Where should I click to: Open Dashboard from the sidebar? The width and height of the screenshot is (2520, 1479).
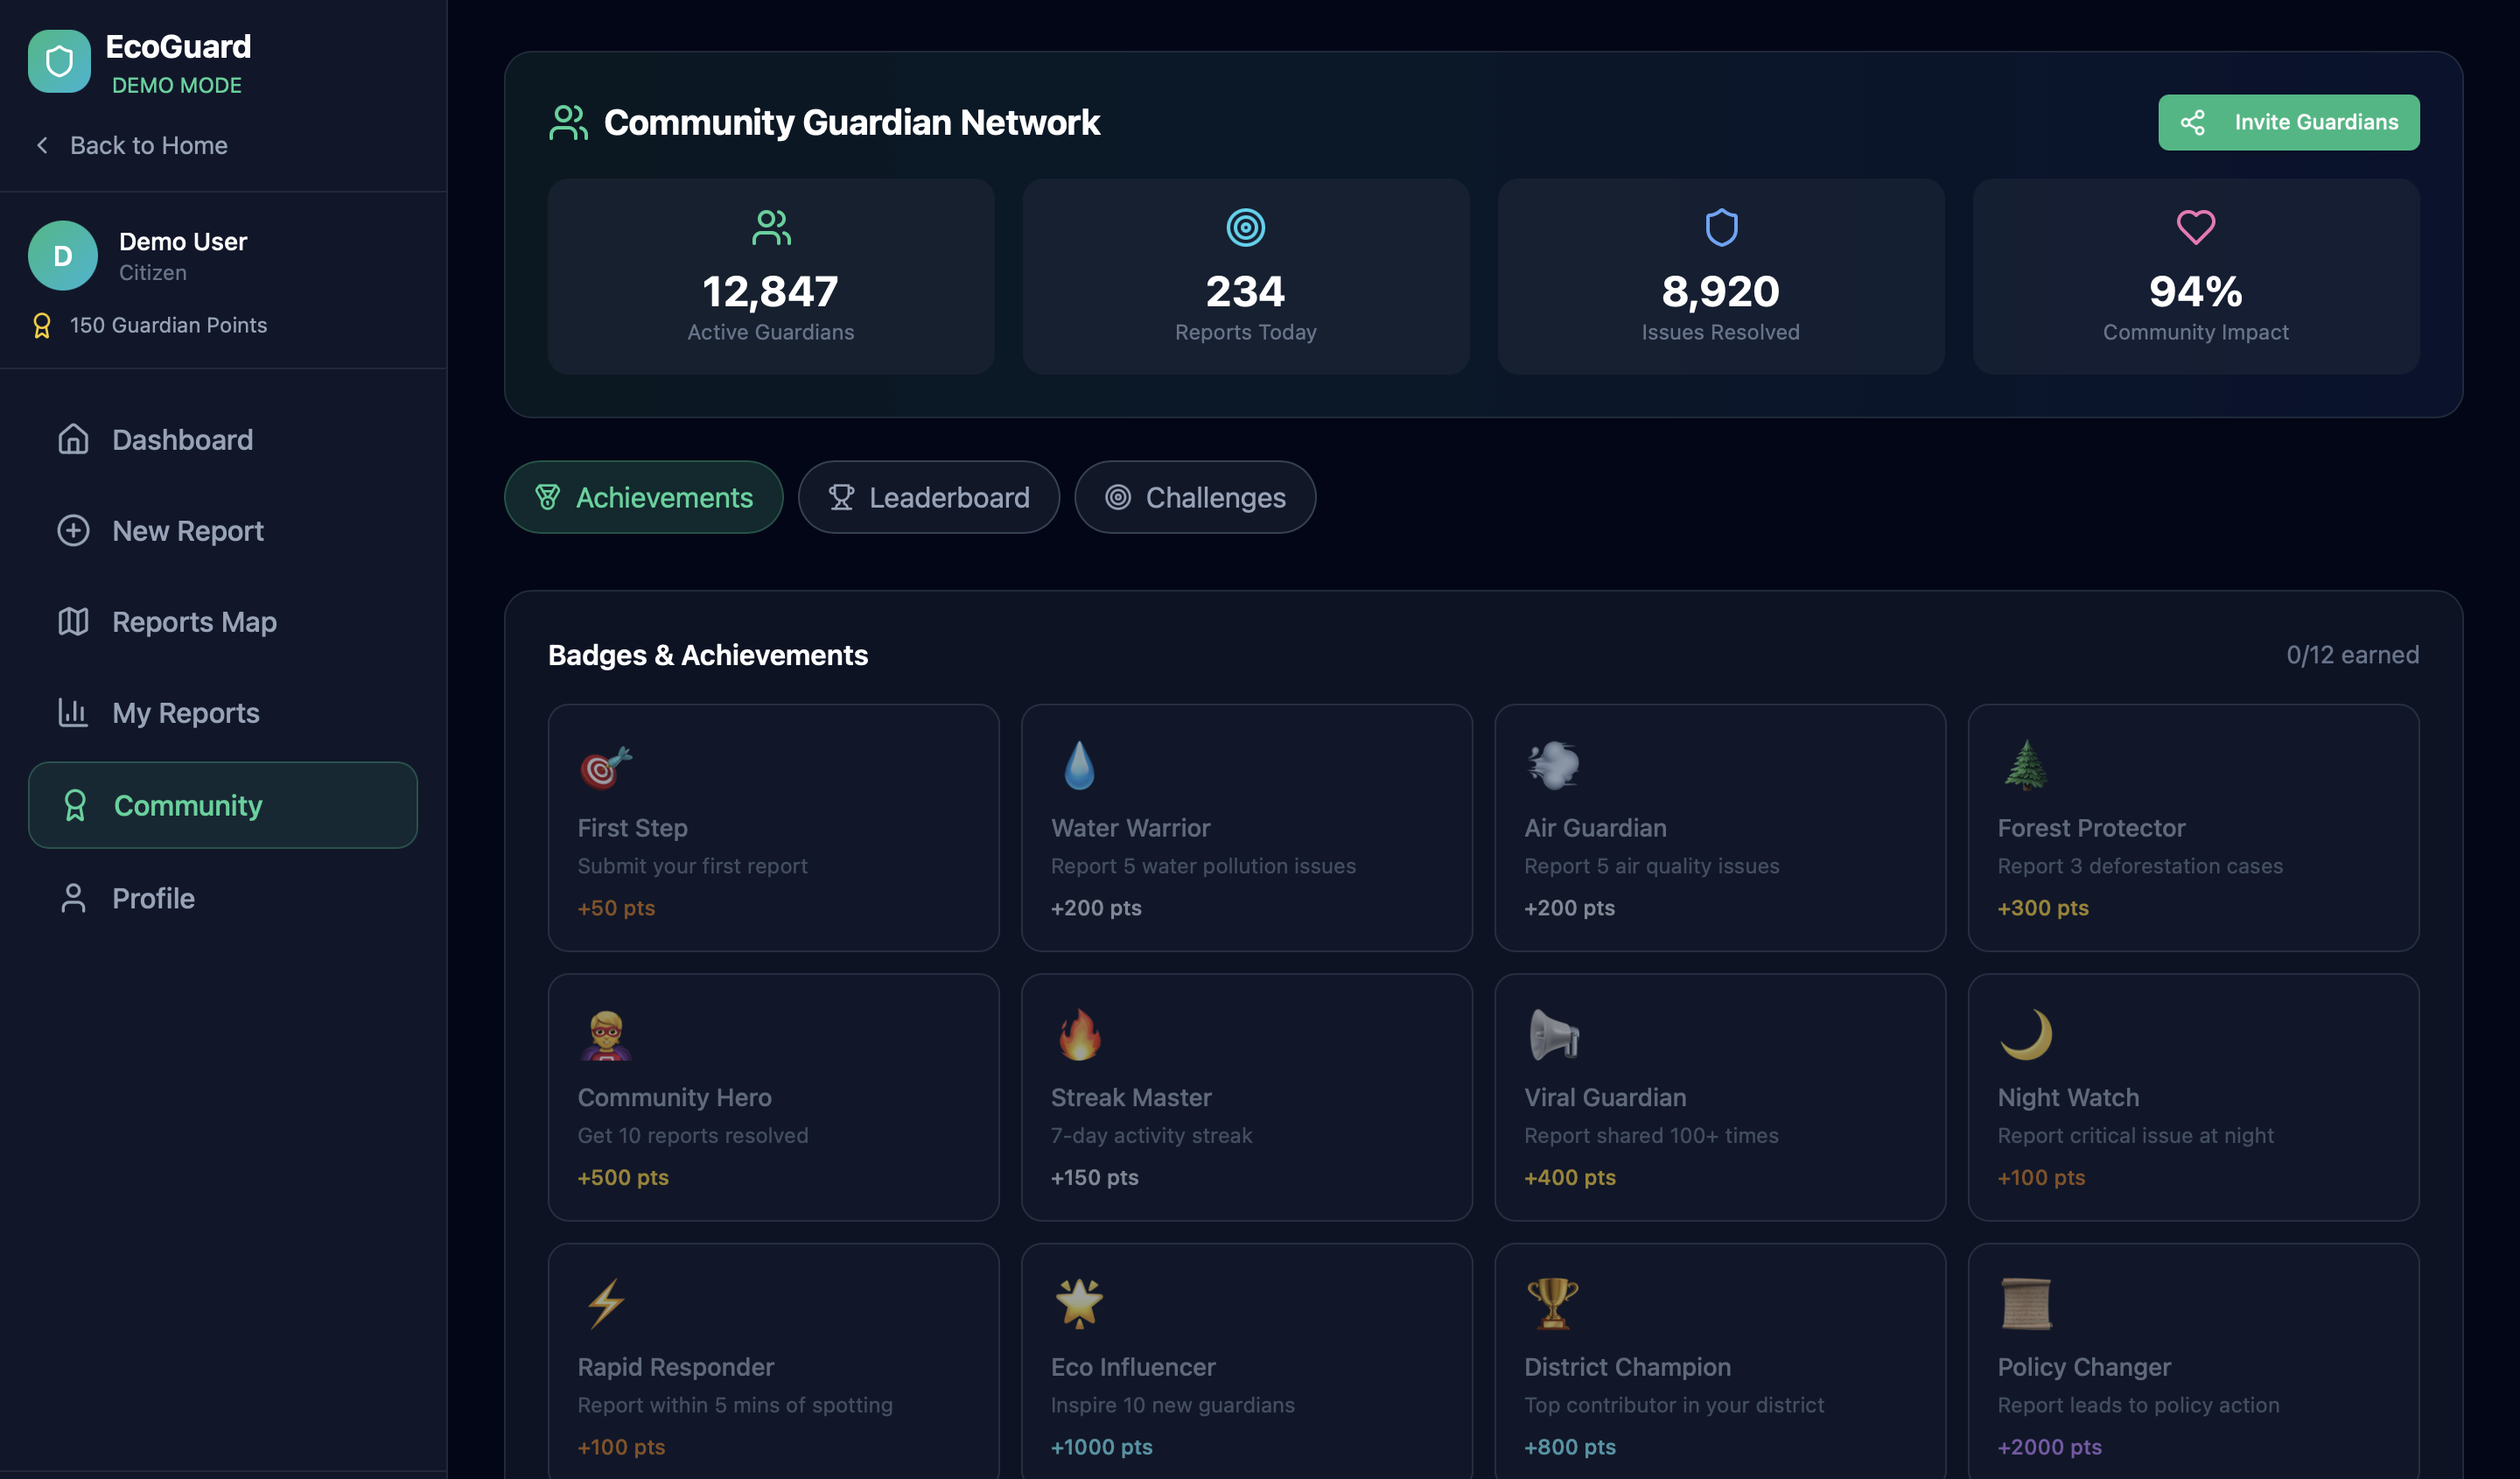(x=182, y=440)
